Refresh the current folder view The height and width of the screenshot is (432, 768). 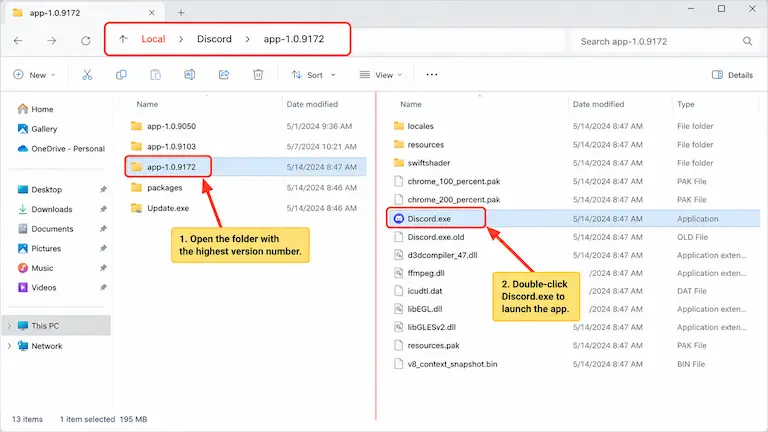tap(86, 41)
